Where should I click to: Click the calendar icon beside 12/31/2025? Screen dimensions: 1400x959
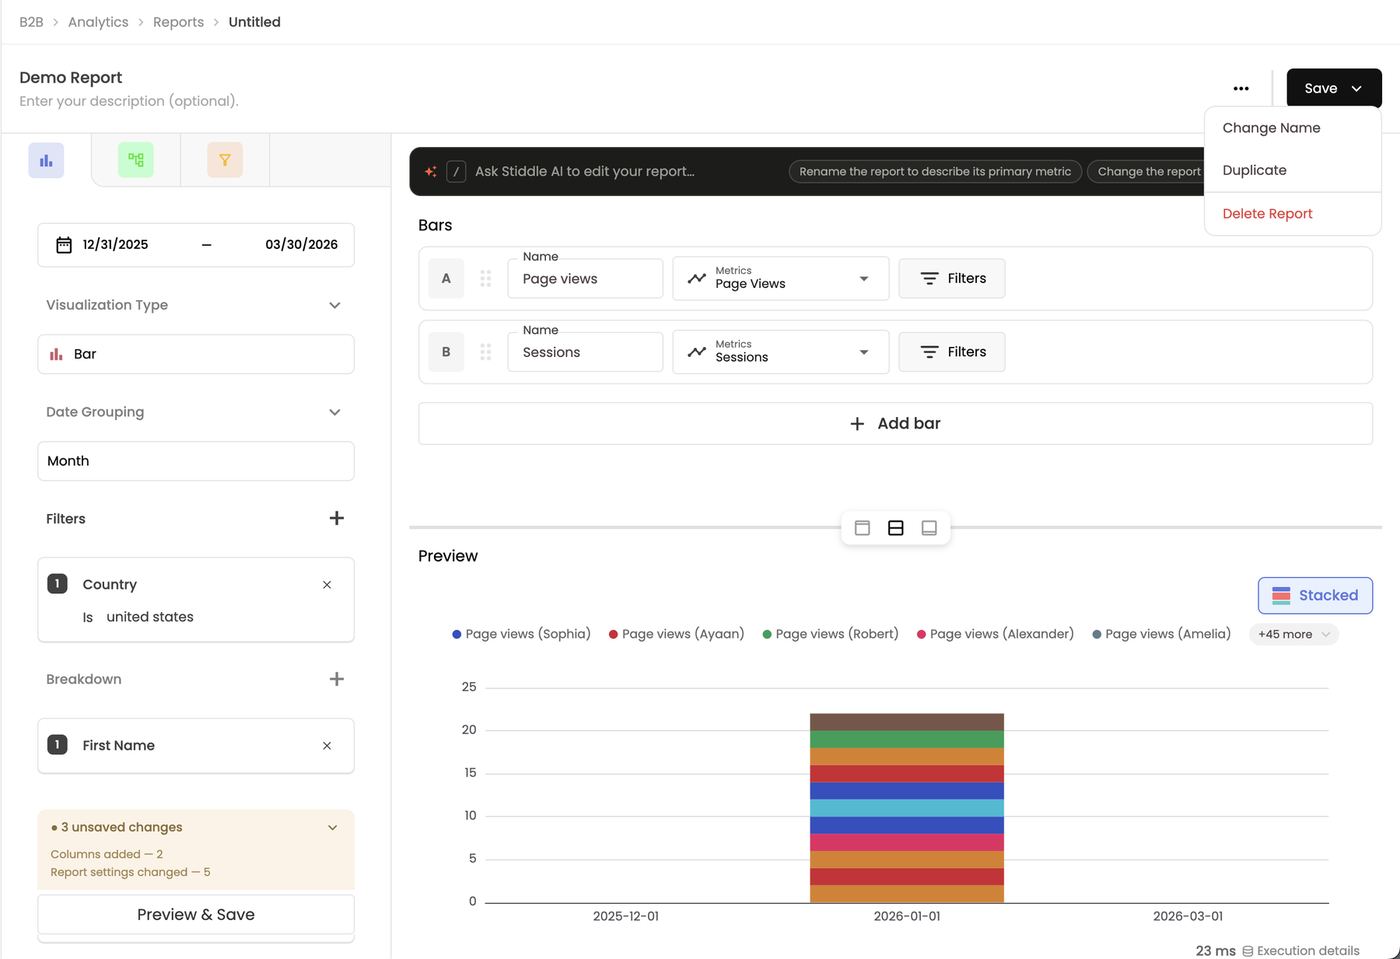[64, 245]
